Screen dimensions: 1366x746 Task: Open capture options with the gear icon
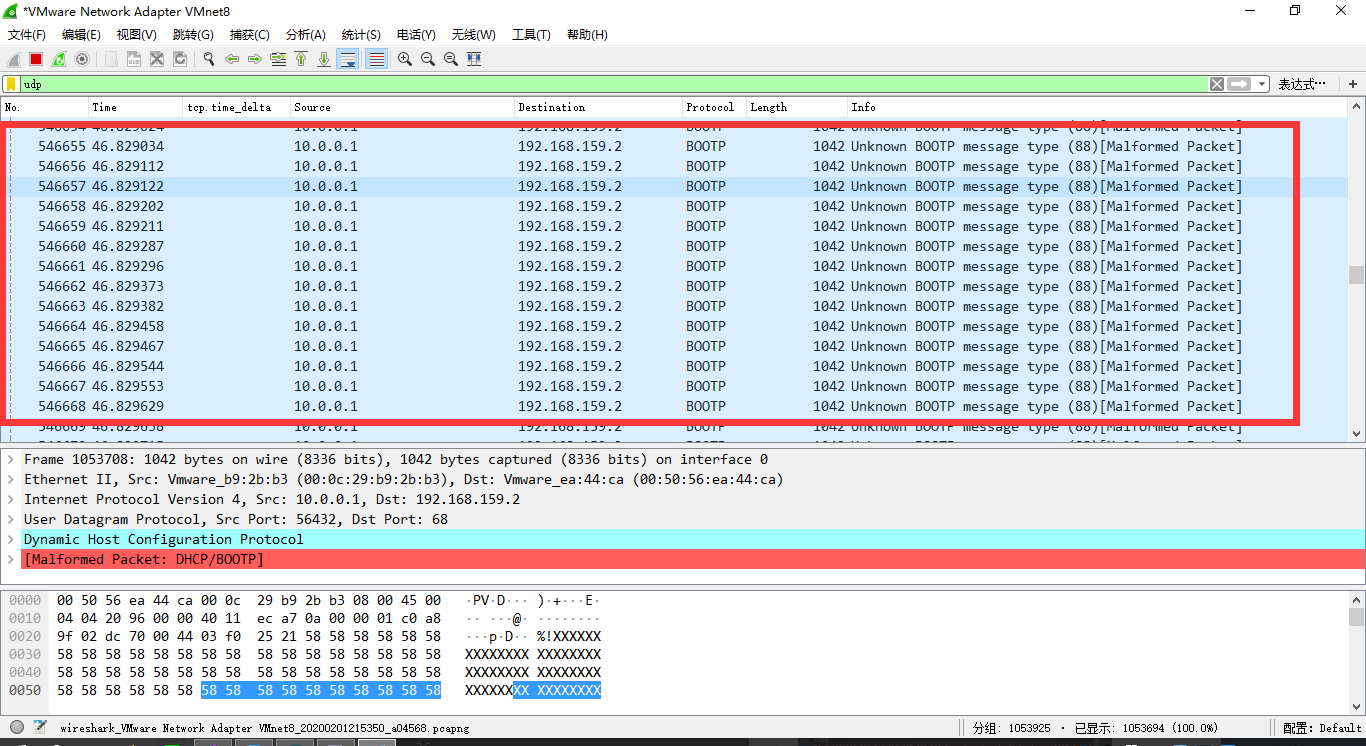tap(82, 59)
